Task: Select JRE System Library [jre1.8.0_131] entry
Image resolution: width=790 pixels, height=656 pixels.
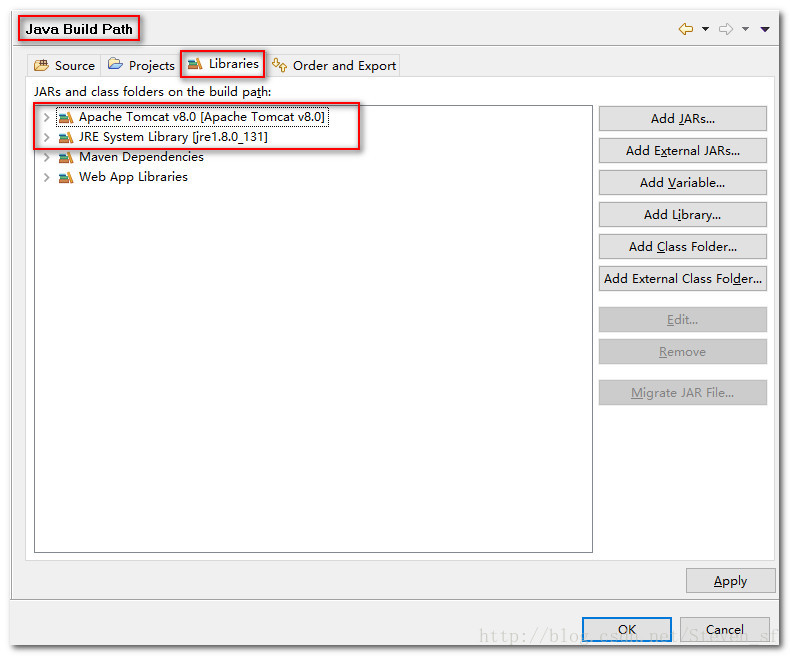Action: pyautogui.click(x=173, y=137)
